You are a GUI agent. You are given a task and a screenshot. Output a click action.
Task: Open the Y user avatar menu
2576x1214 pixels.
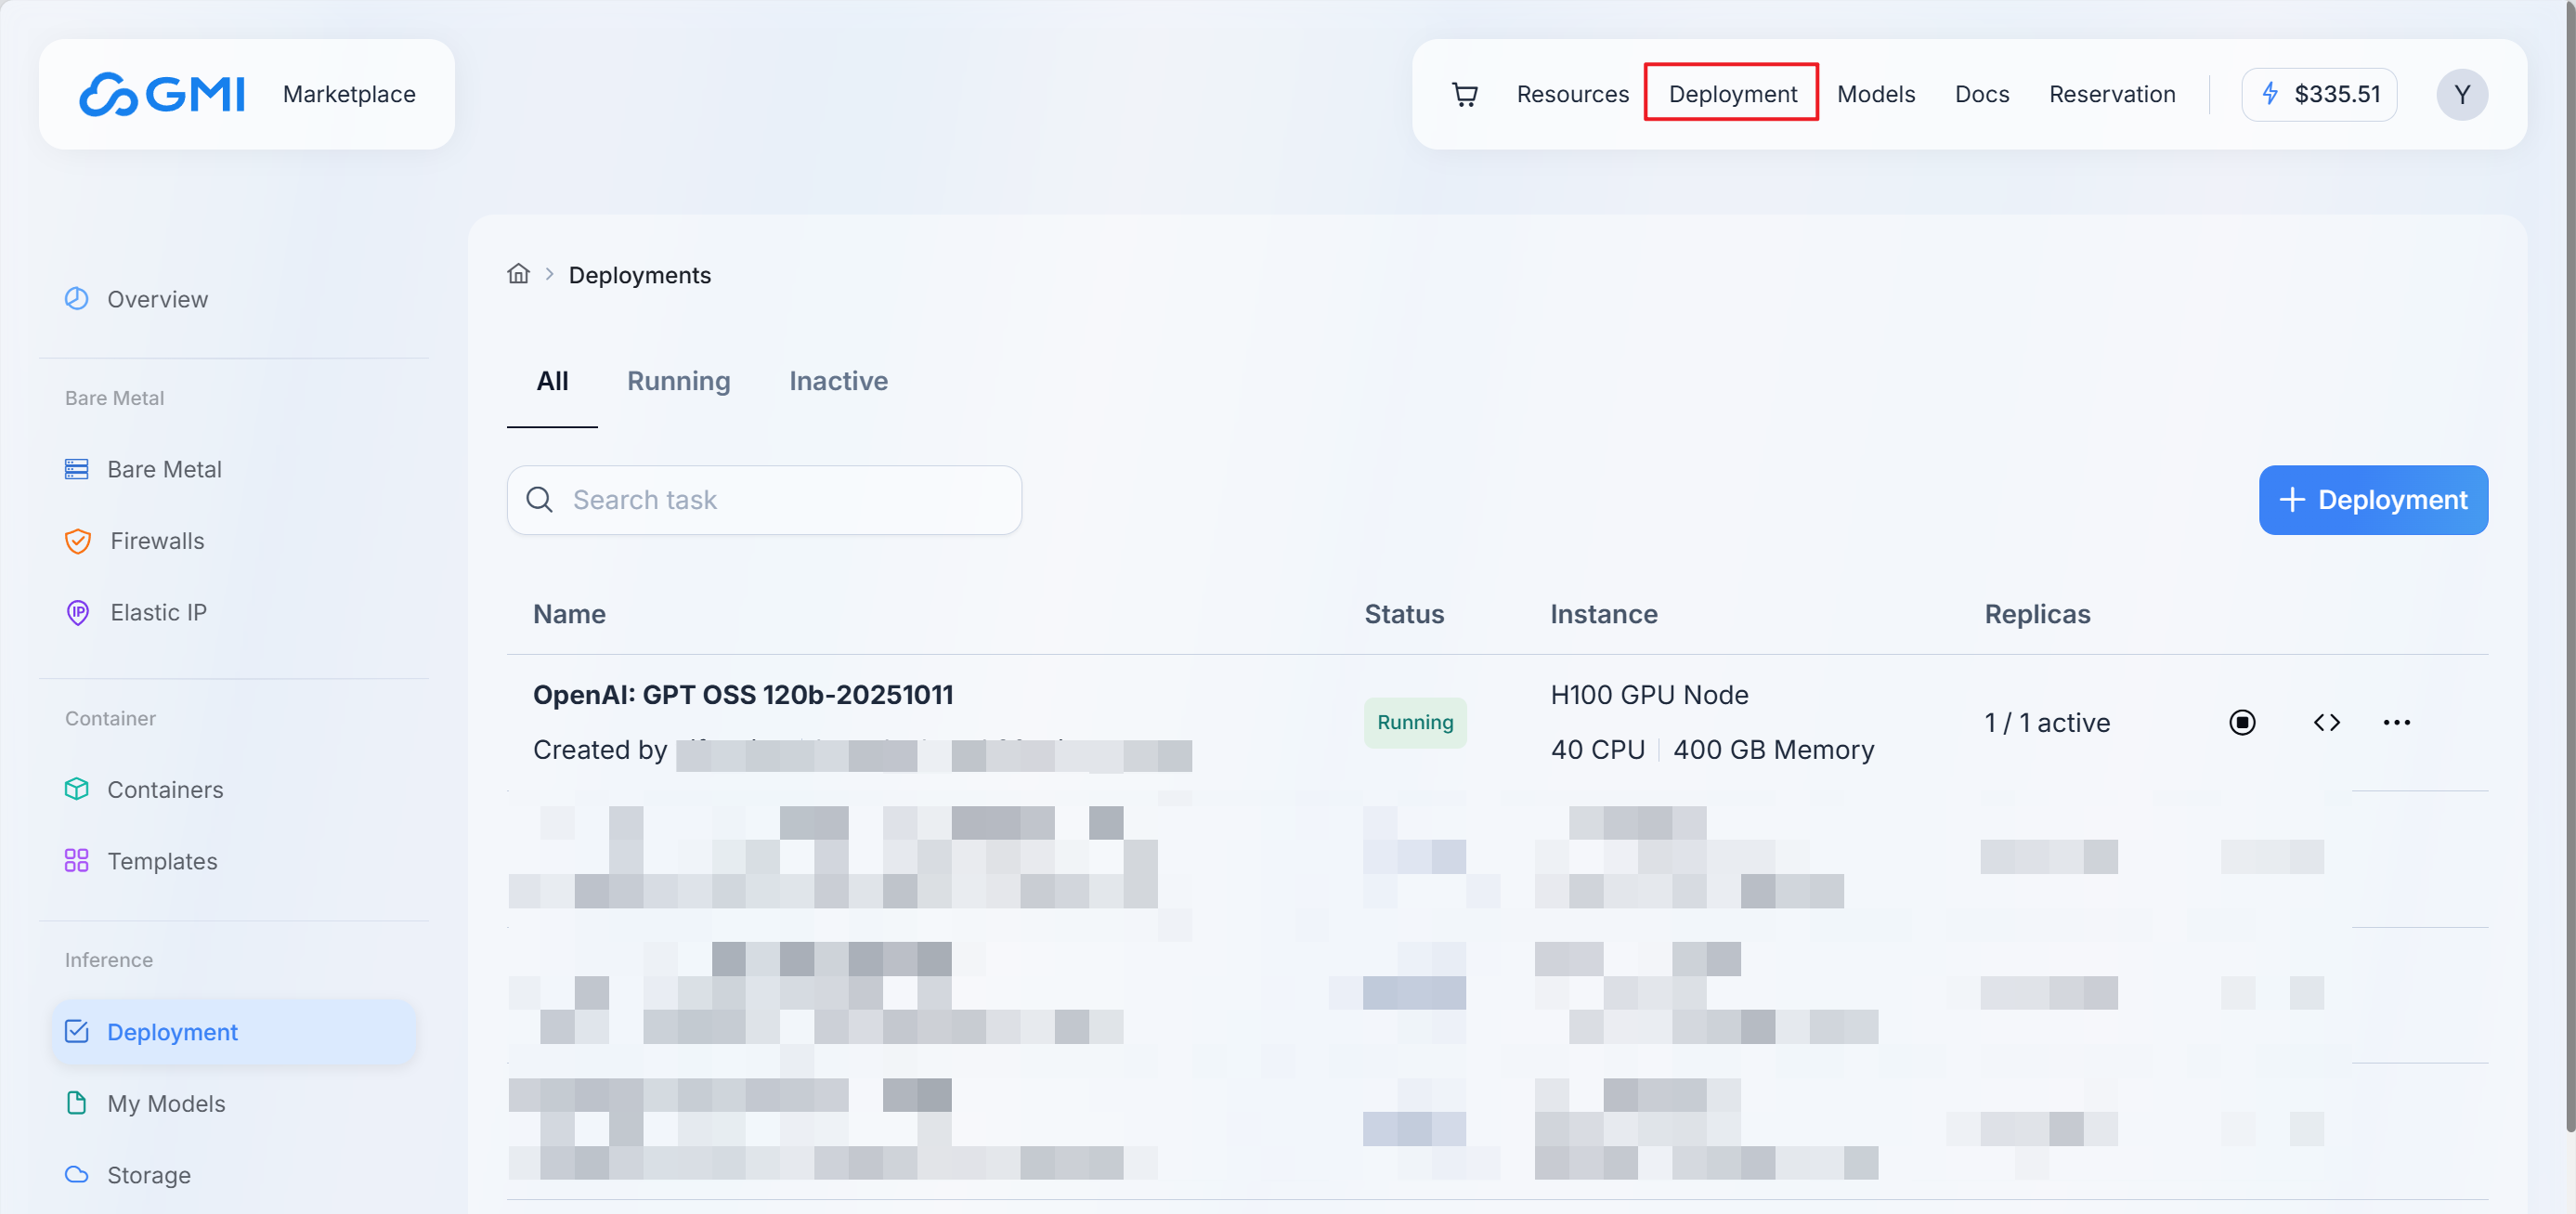coord(2461,94)
